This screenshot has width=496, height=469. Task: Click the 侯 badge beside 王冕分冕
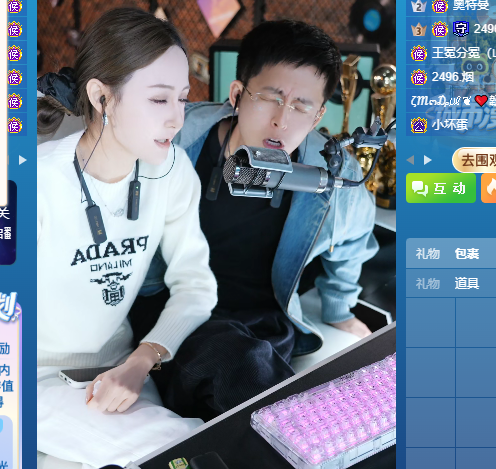coord(419,53)
